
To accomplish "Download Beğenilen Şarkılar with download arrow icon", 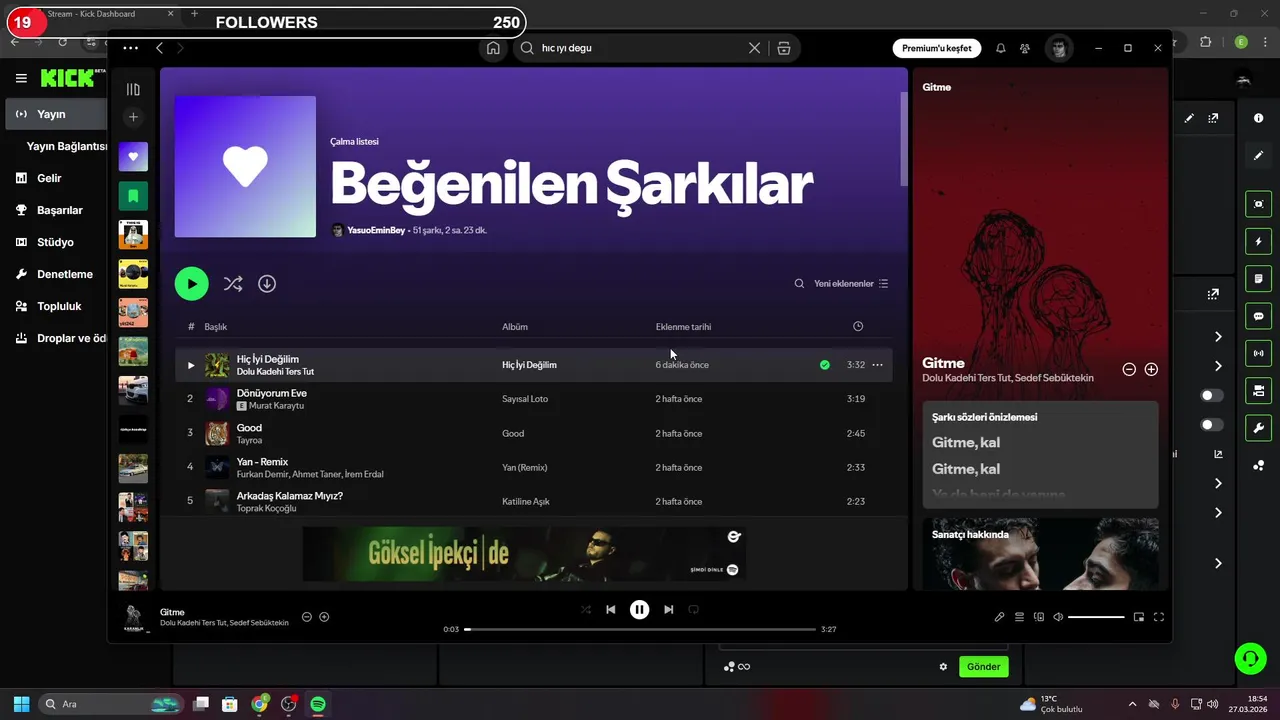I will click(267, 284).
